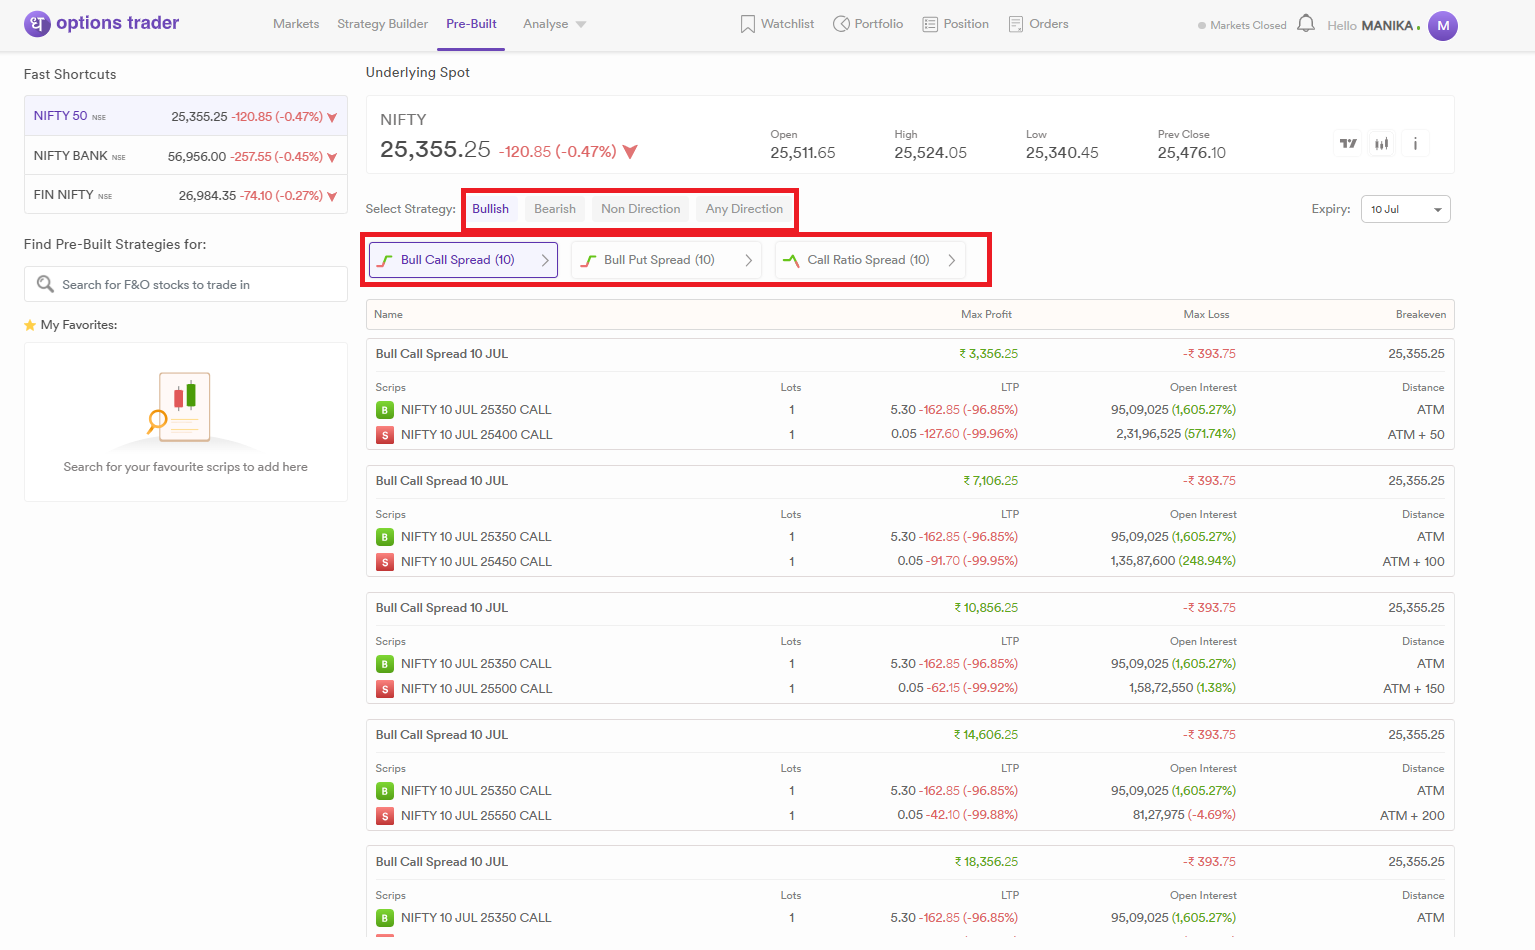
Task: Open the Expiry 10 Jul dropdown
Action: point(1405,209)
